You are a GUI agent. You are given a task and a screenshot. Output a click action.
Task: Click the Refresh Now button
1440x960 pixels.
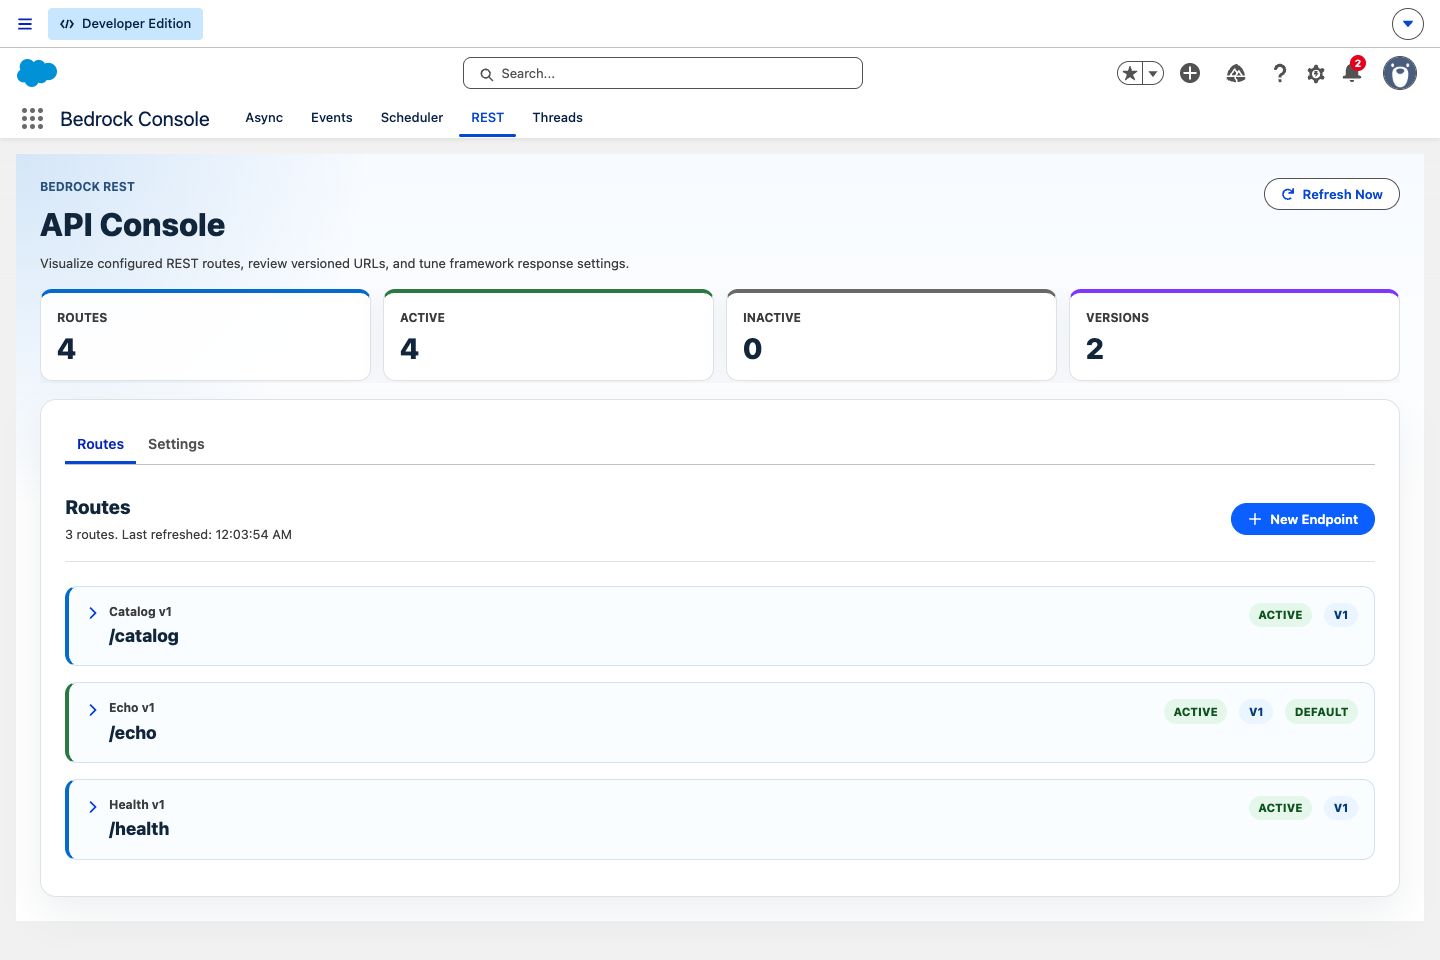click(1331, 194)
